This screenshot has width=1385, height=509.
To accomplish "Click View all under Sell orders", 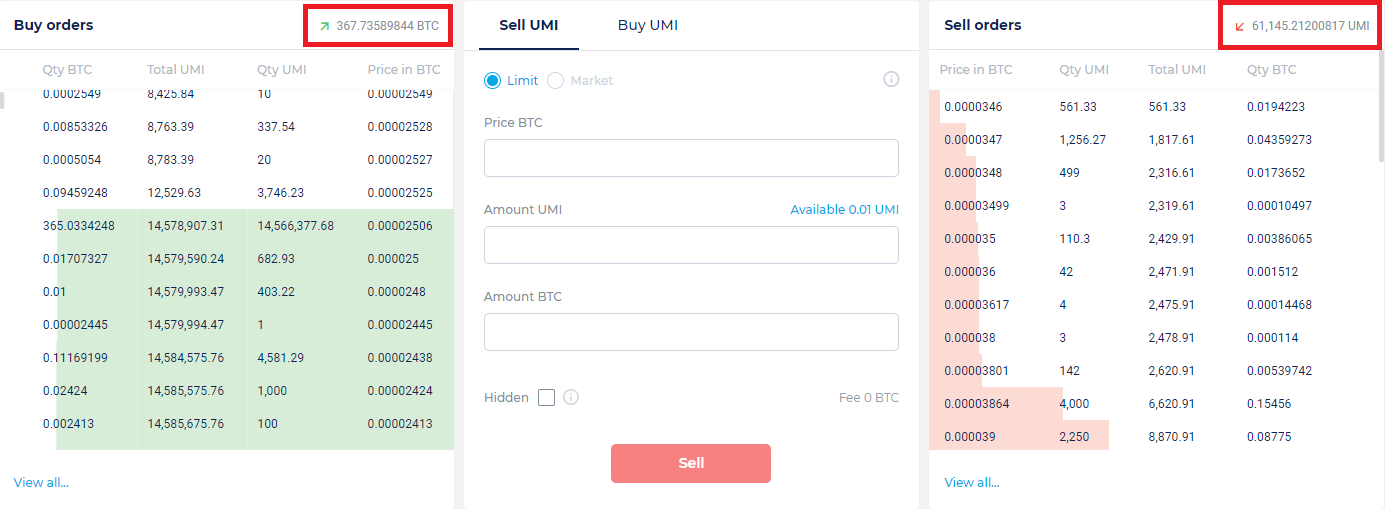I will click(971, 482).
